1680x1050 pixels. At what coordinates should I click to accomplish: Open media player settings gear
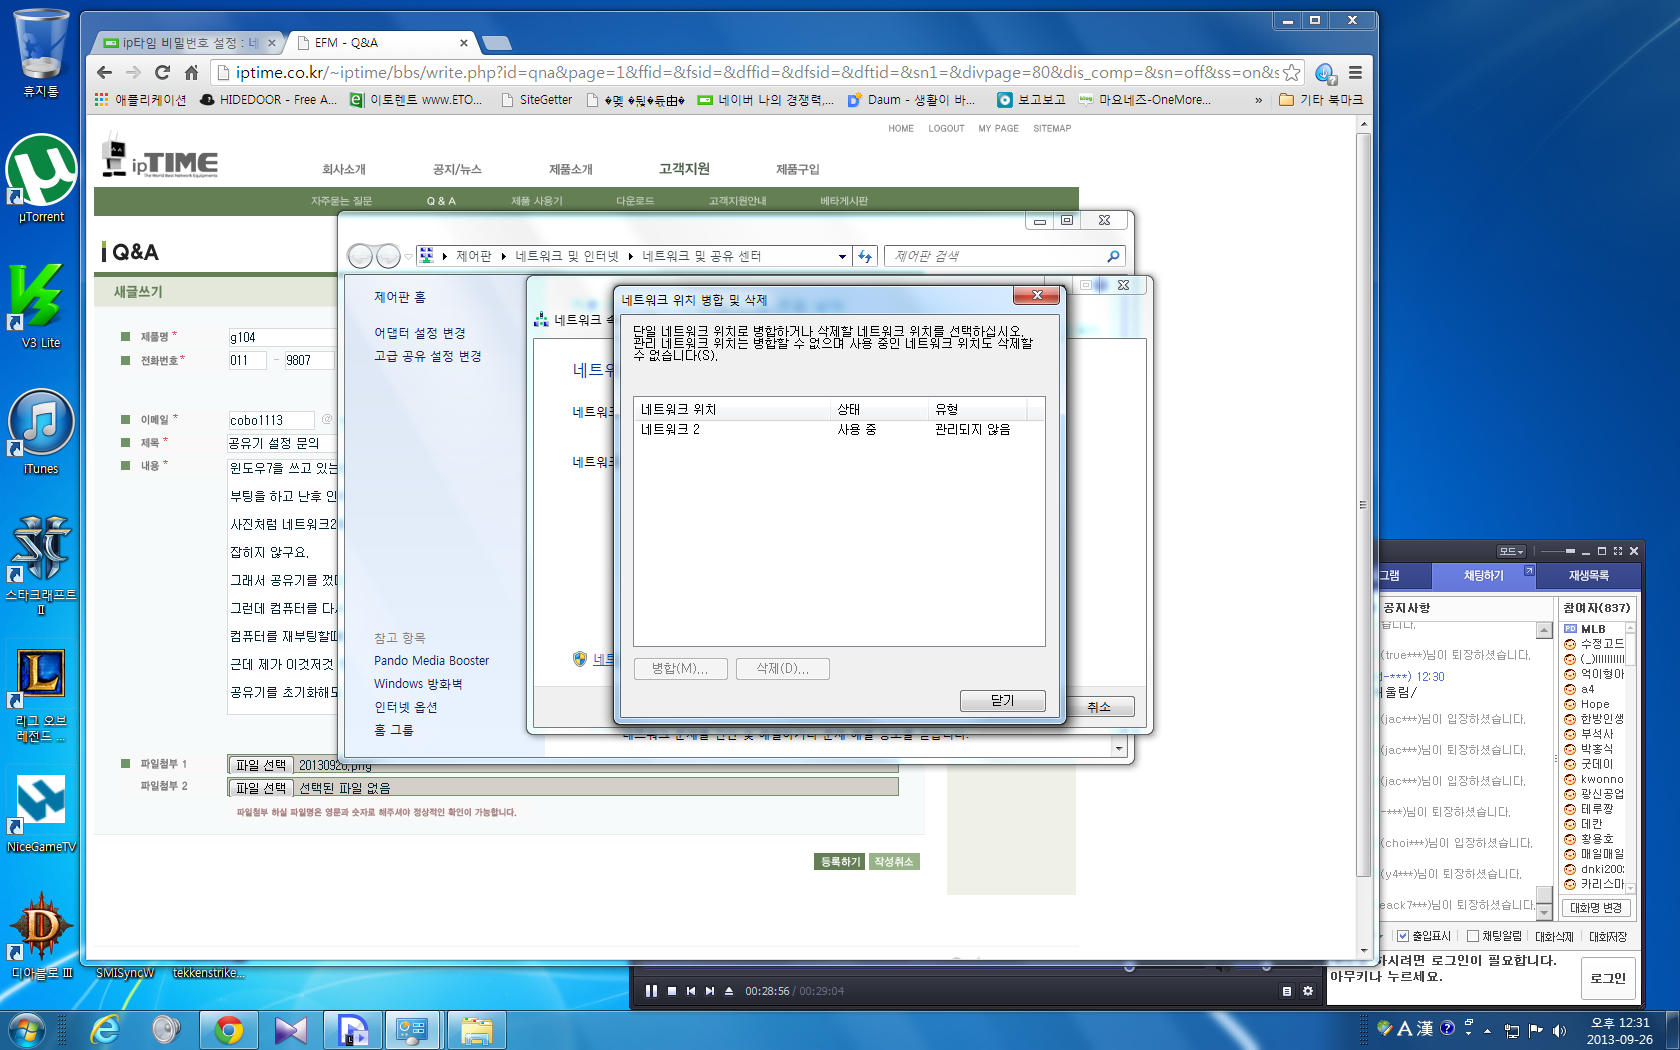pos(1307,991)
